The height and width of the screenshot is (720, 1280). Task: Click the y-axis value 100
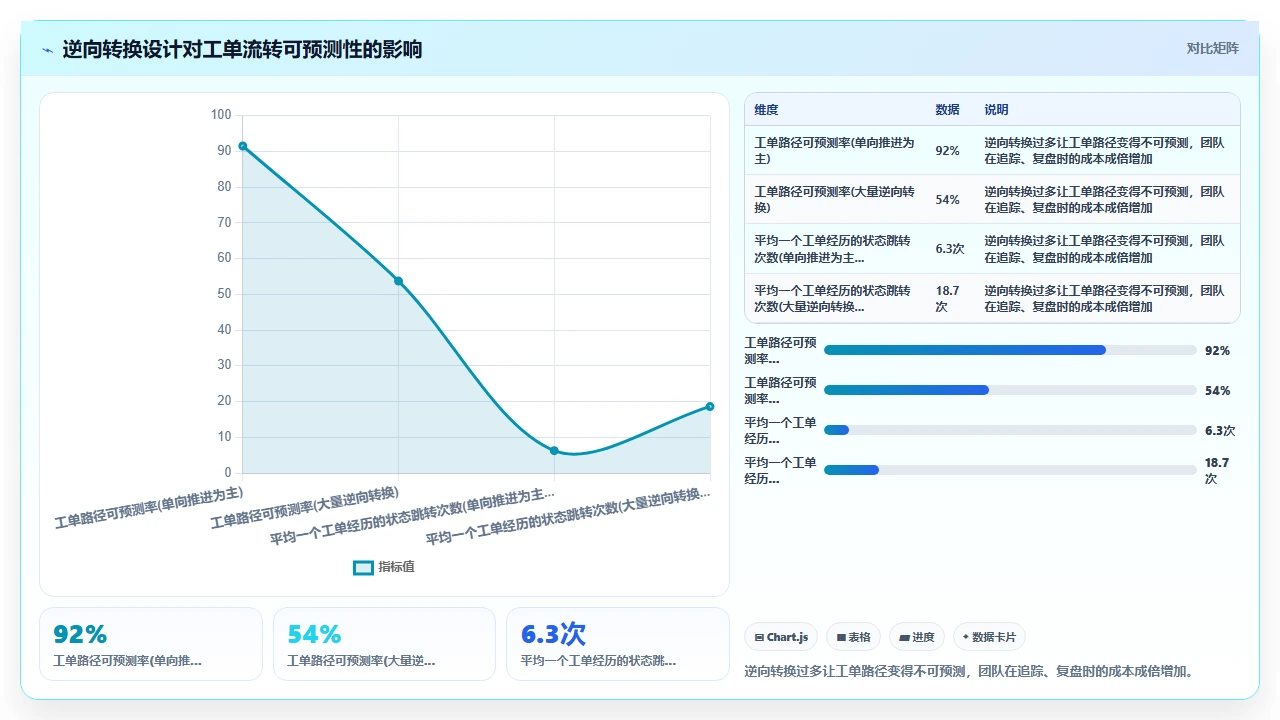coord(221,115)
